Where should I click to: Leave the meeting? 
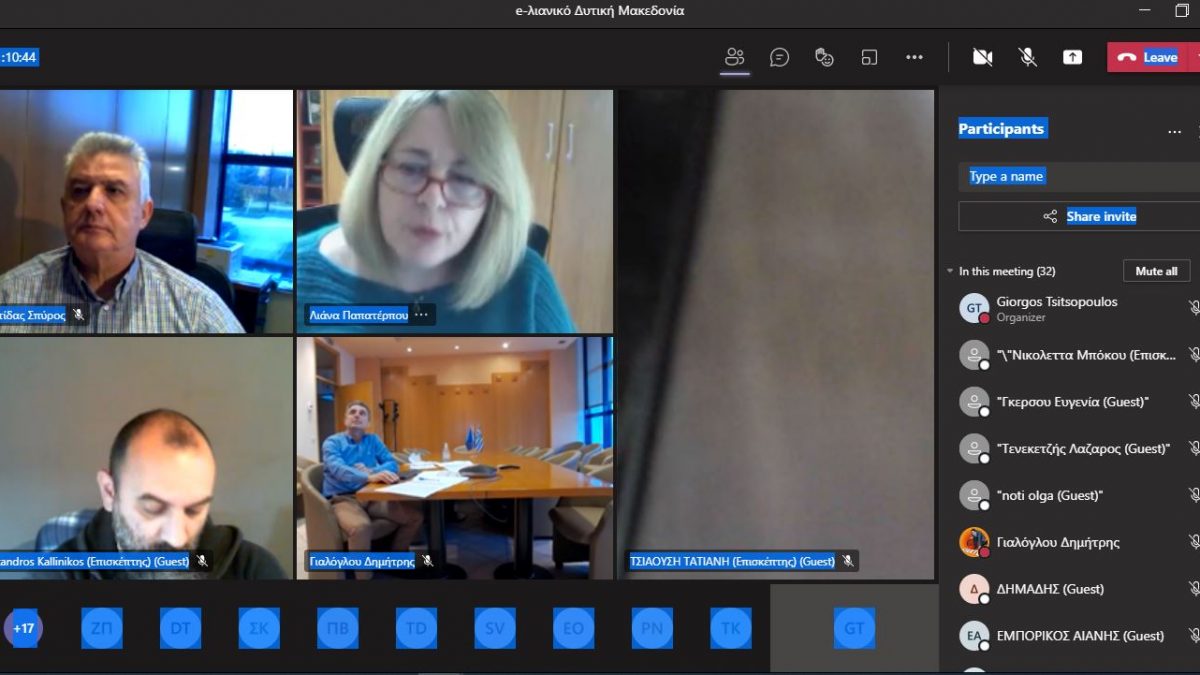pos(1148,57)
